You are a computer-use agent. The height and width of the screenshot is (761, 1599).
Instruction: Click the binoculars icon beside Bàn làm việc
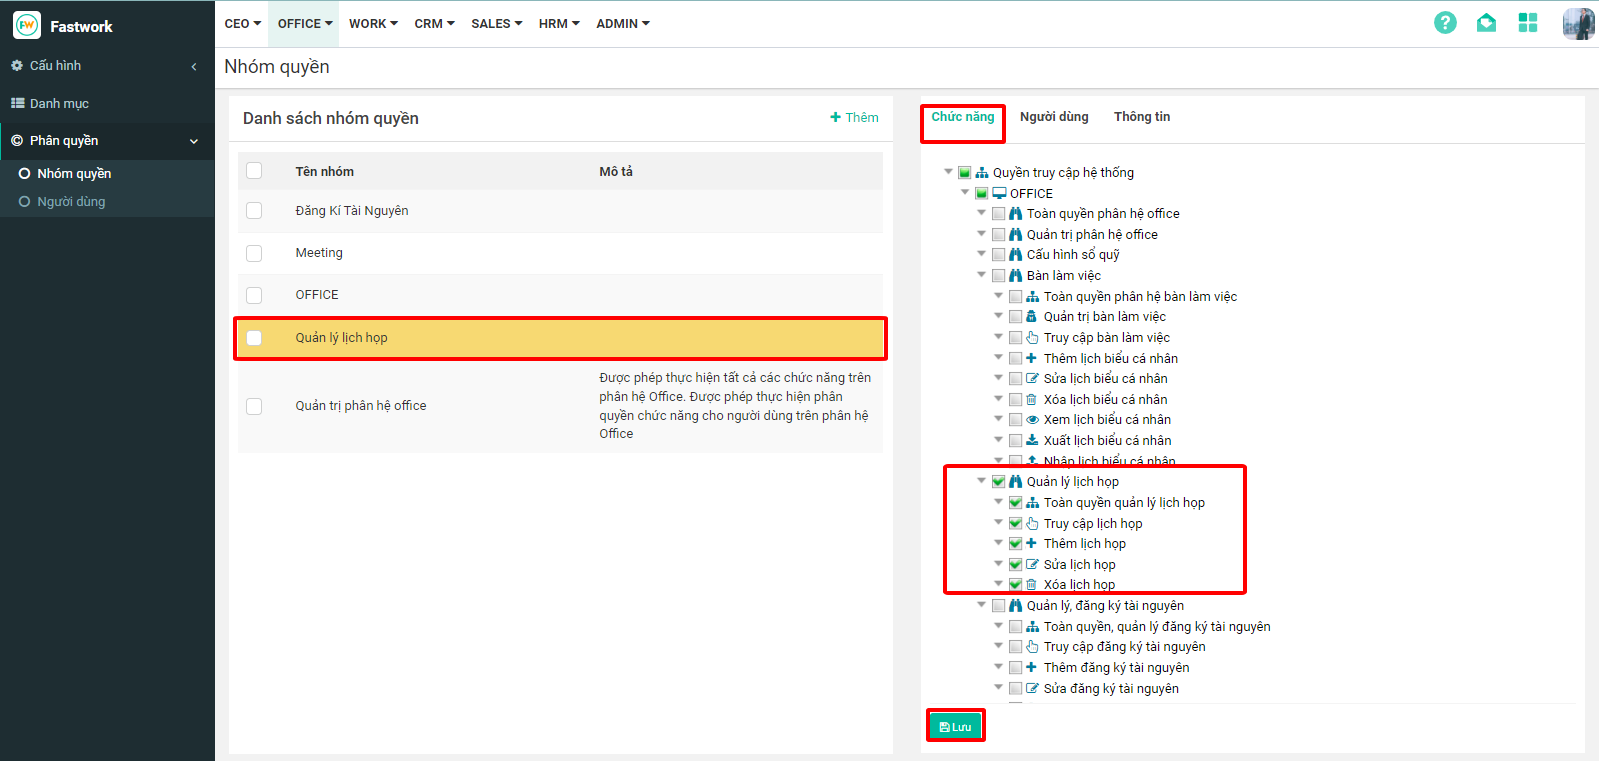pos(1015,276)
